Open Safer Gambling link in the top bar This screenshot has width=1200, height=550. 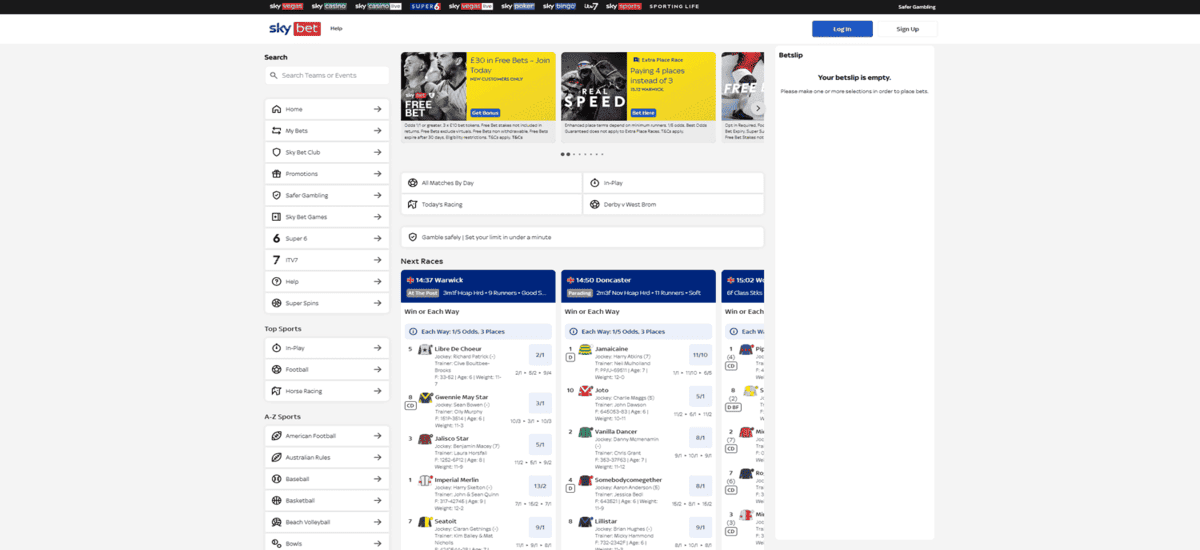click(x=917, y=6)
